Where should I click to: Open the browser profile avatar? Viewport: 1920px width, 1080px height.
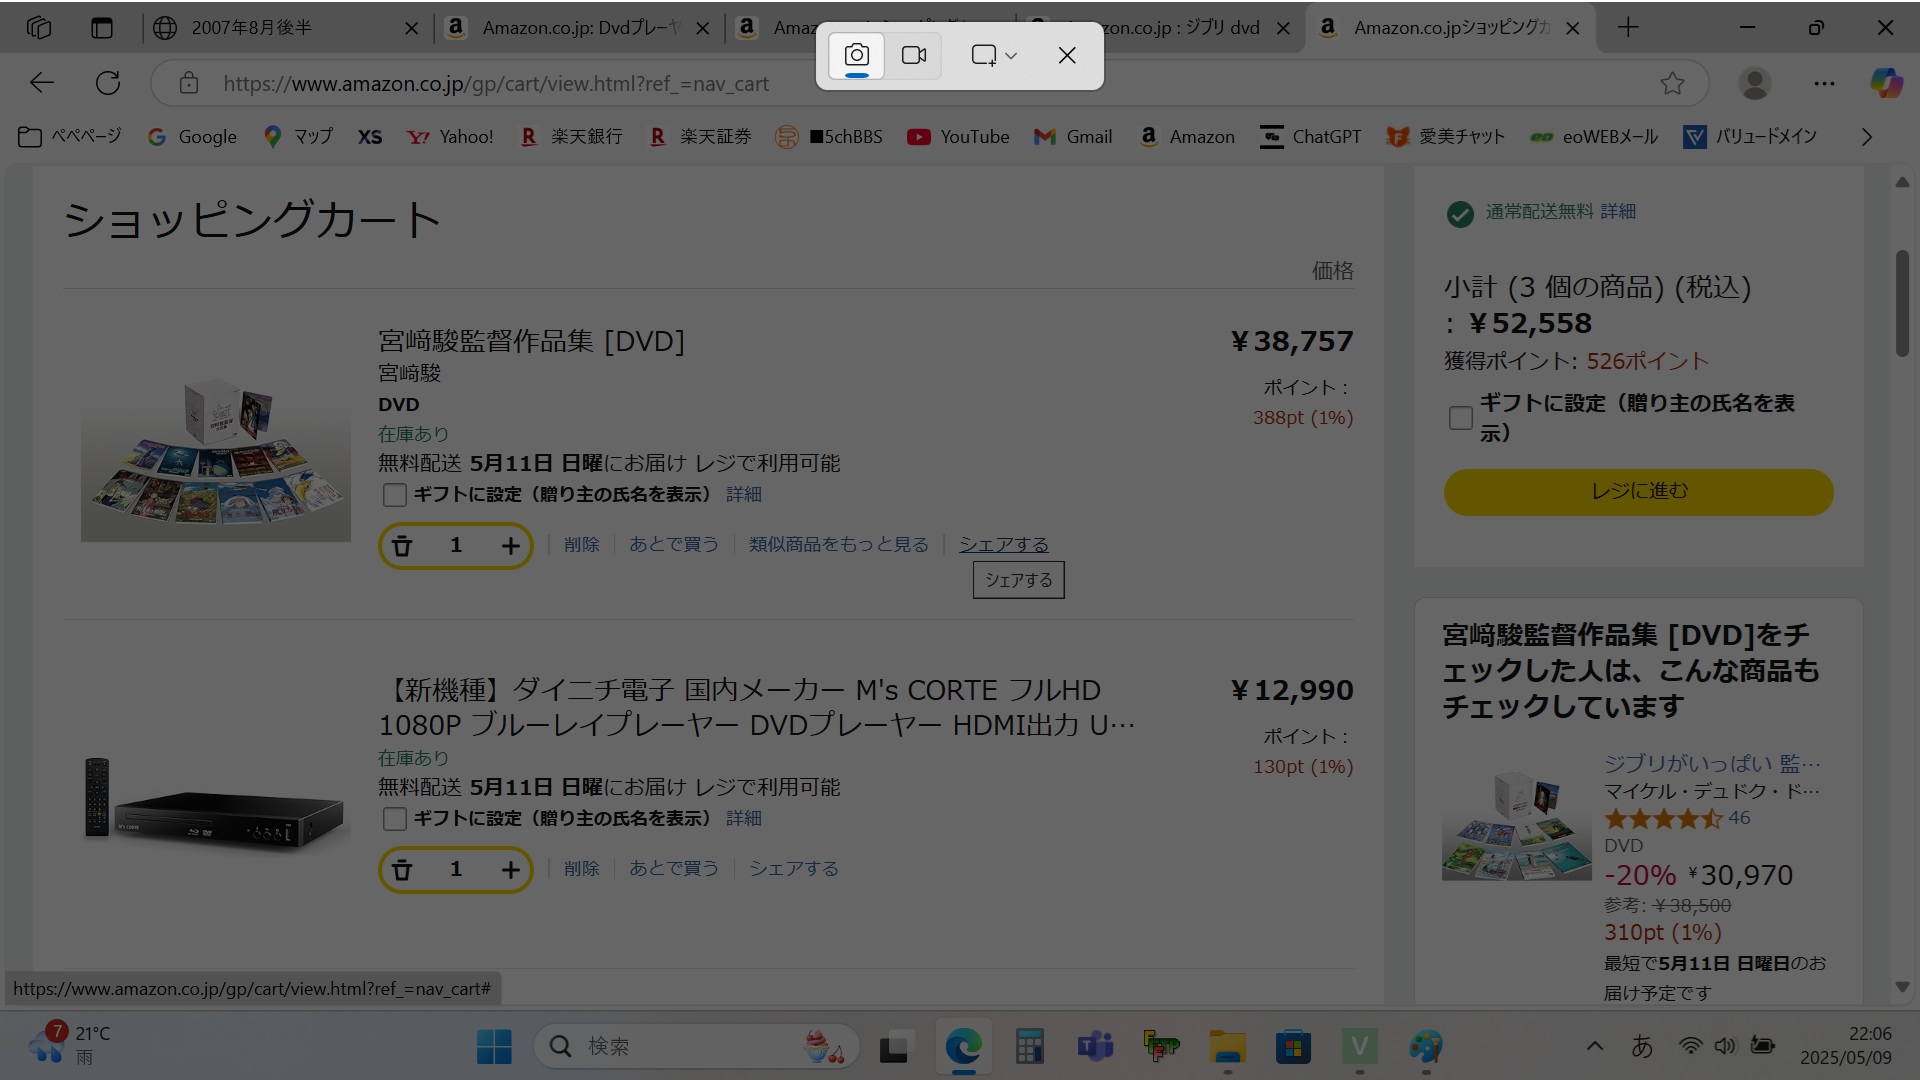(x=1755, y=83)
